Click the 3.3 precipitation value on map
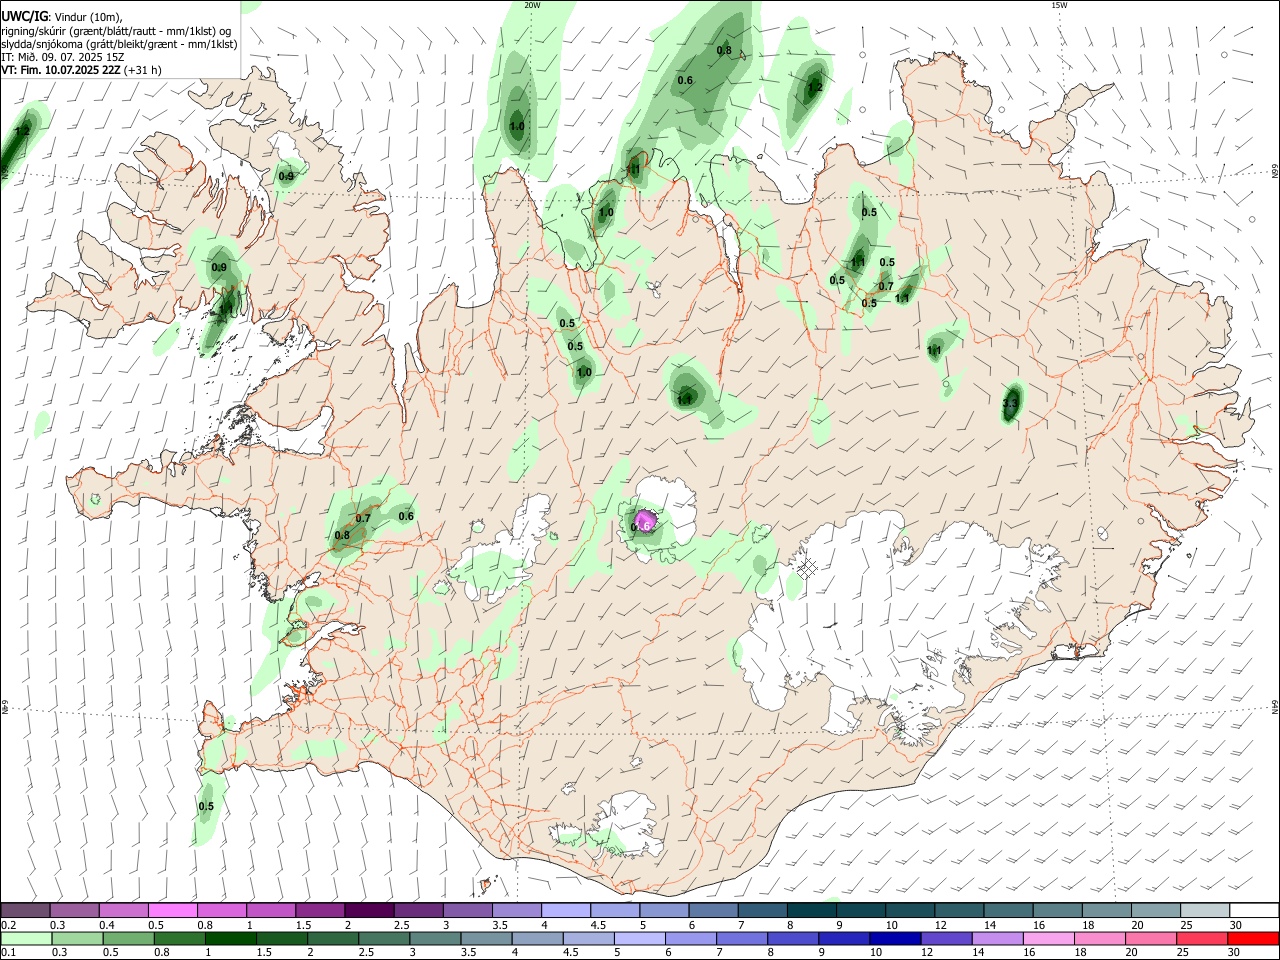1280x960 pixels. tap(1010, 404)
